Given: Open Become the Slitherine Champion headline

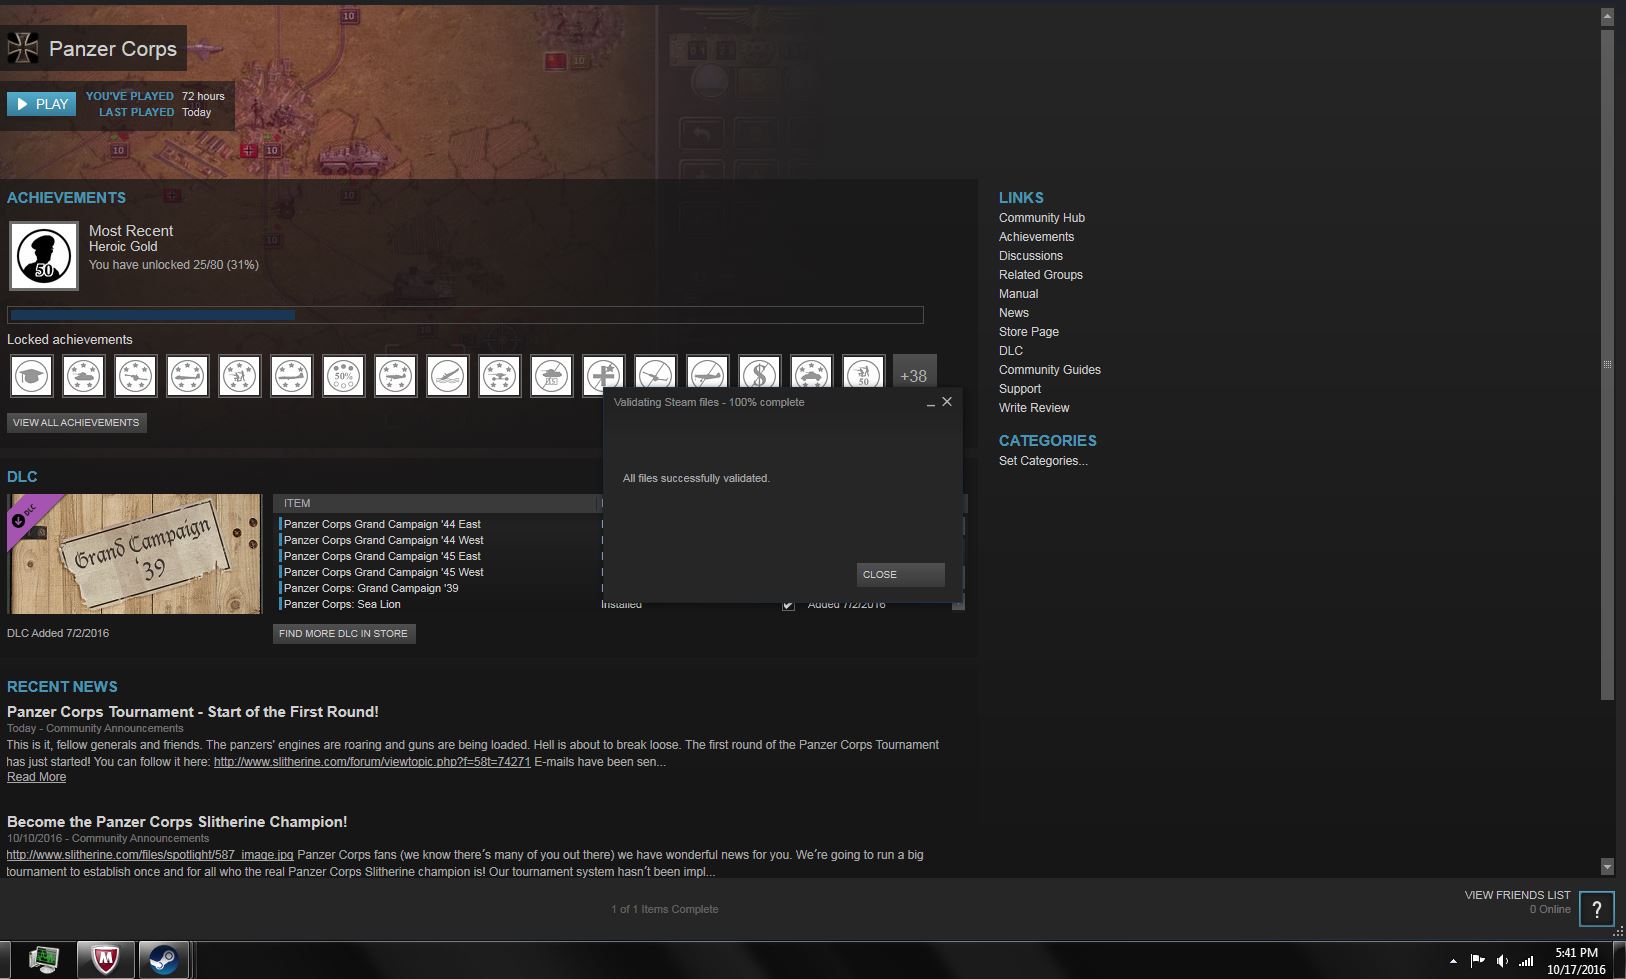Looking at the screenshot, I should tap(177, 822).
